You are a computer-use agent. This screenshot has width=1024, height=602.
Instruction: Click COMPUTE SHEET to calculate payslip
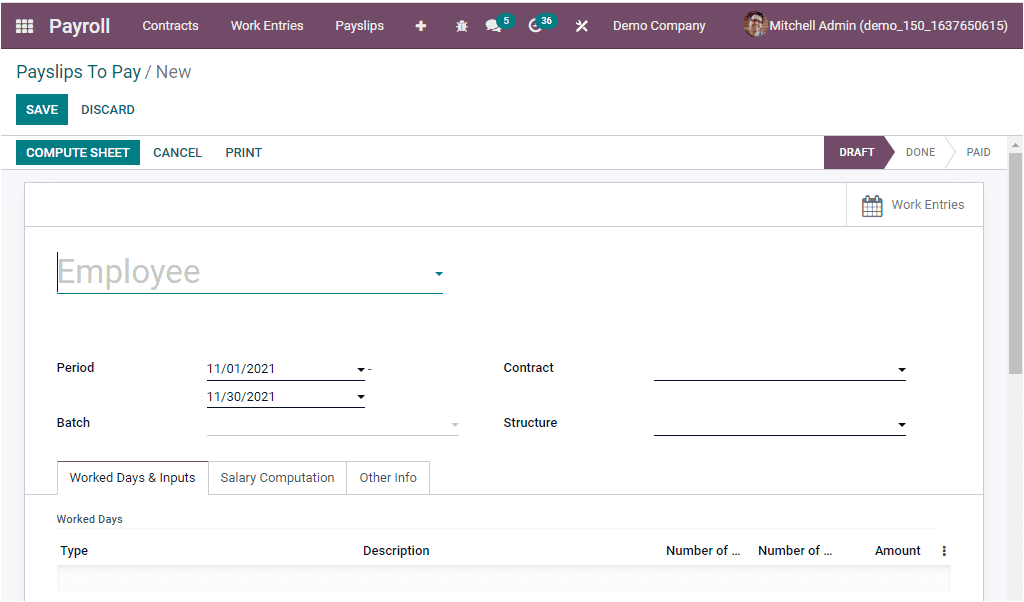tap(77, 152)
